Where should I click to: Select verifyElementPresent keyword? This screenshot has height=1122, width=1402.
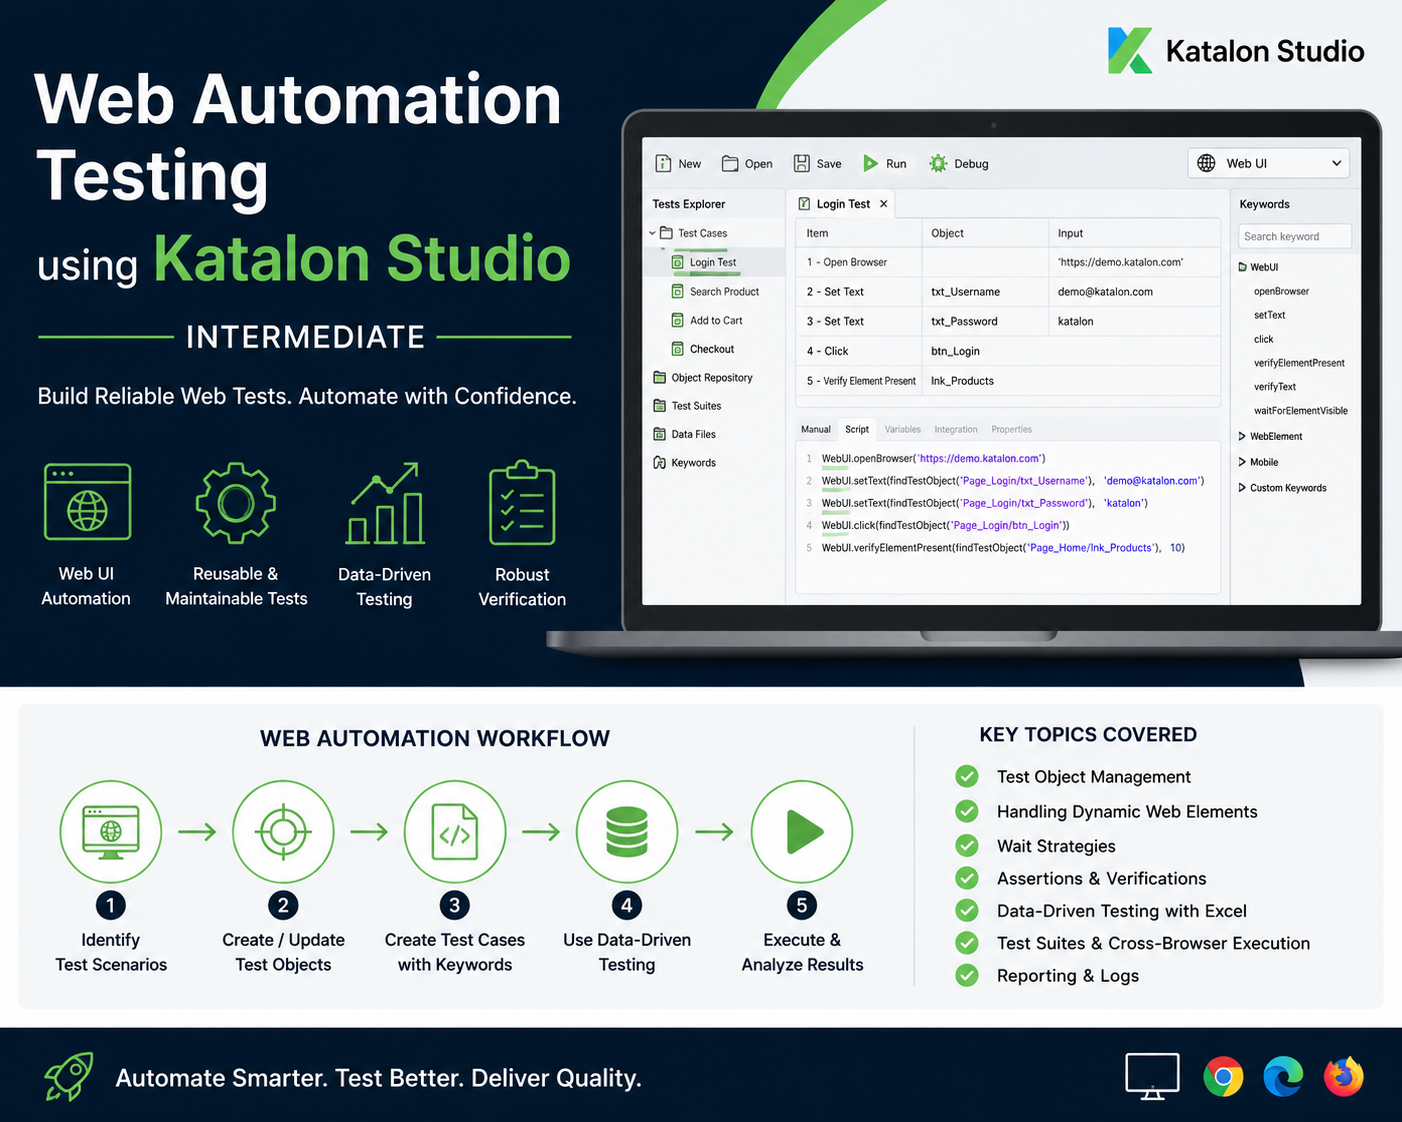1299,363
